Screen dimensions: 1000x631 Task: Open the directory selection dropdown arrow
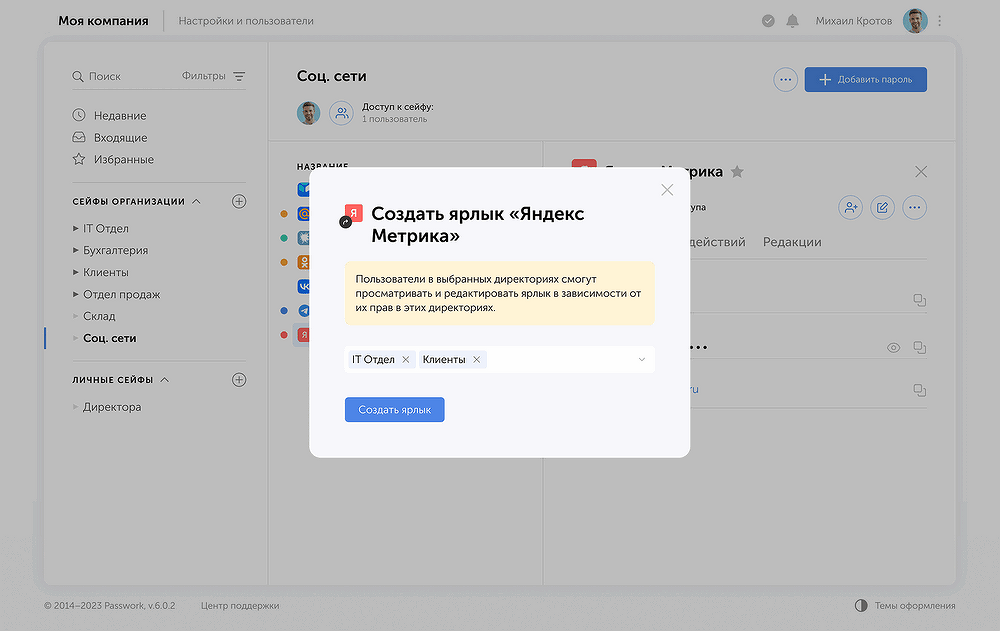[x=641, y=360]
